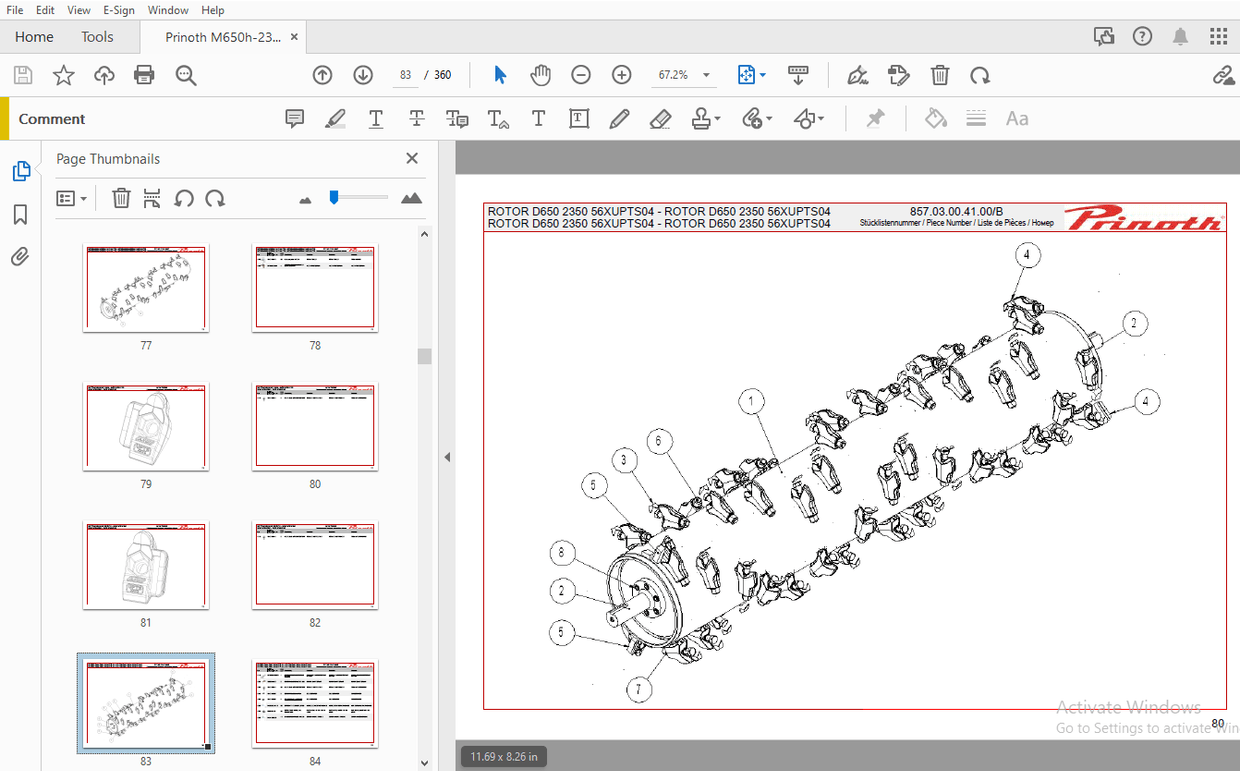This screenshot has height=771, width=1240.
Task: Select the Hand tool for panning
Action: coord(540,74)
